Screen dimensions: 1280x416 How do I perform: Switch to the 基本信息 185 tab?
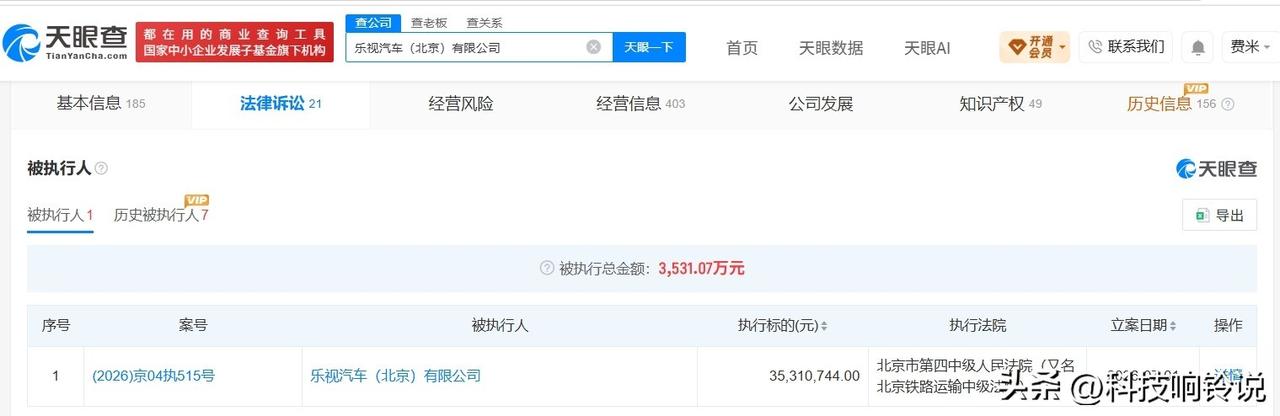click(x=101, y=103)
